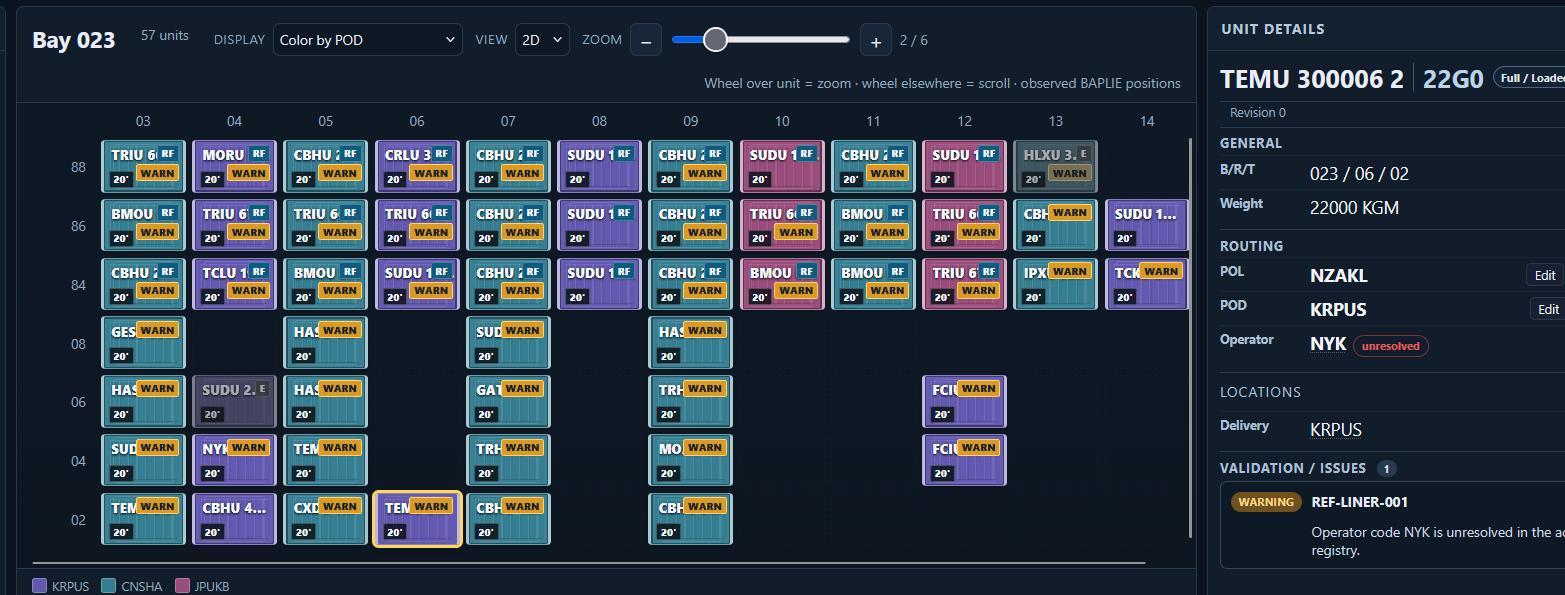Click the zoom level slider handle
Viewport: 1565px width, 595px height.
[715, 39]
